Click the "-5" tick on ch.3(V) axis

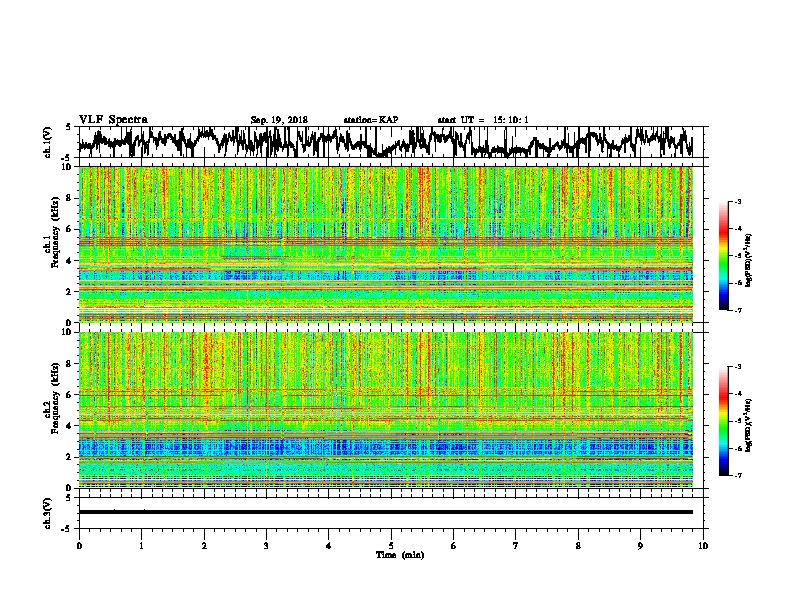coord(66,529)
